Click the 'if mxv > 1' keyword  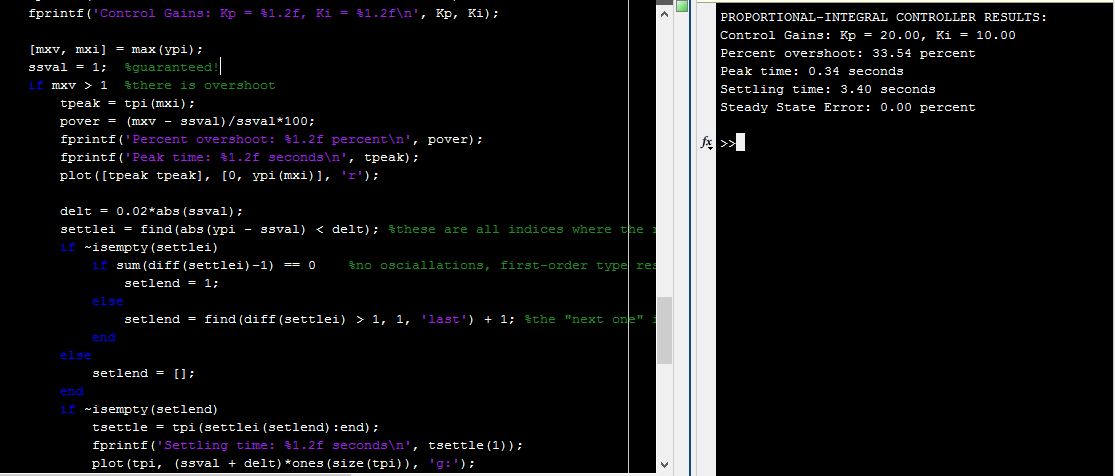[36, 85]
